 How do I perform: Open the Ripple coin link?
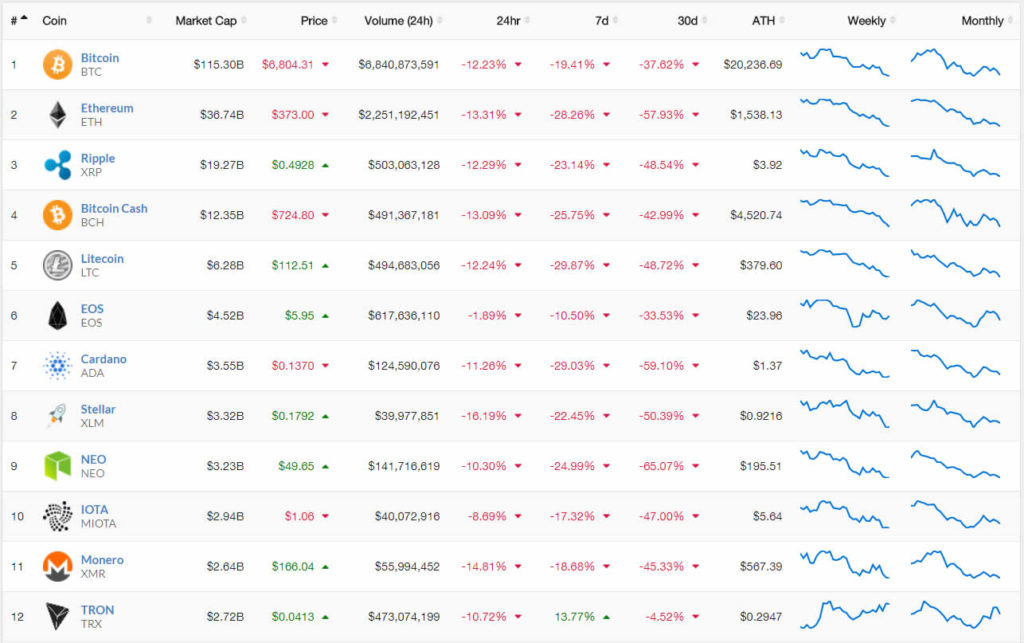98,159
